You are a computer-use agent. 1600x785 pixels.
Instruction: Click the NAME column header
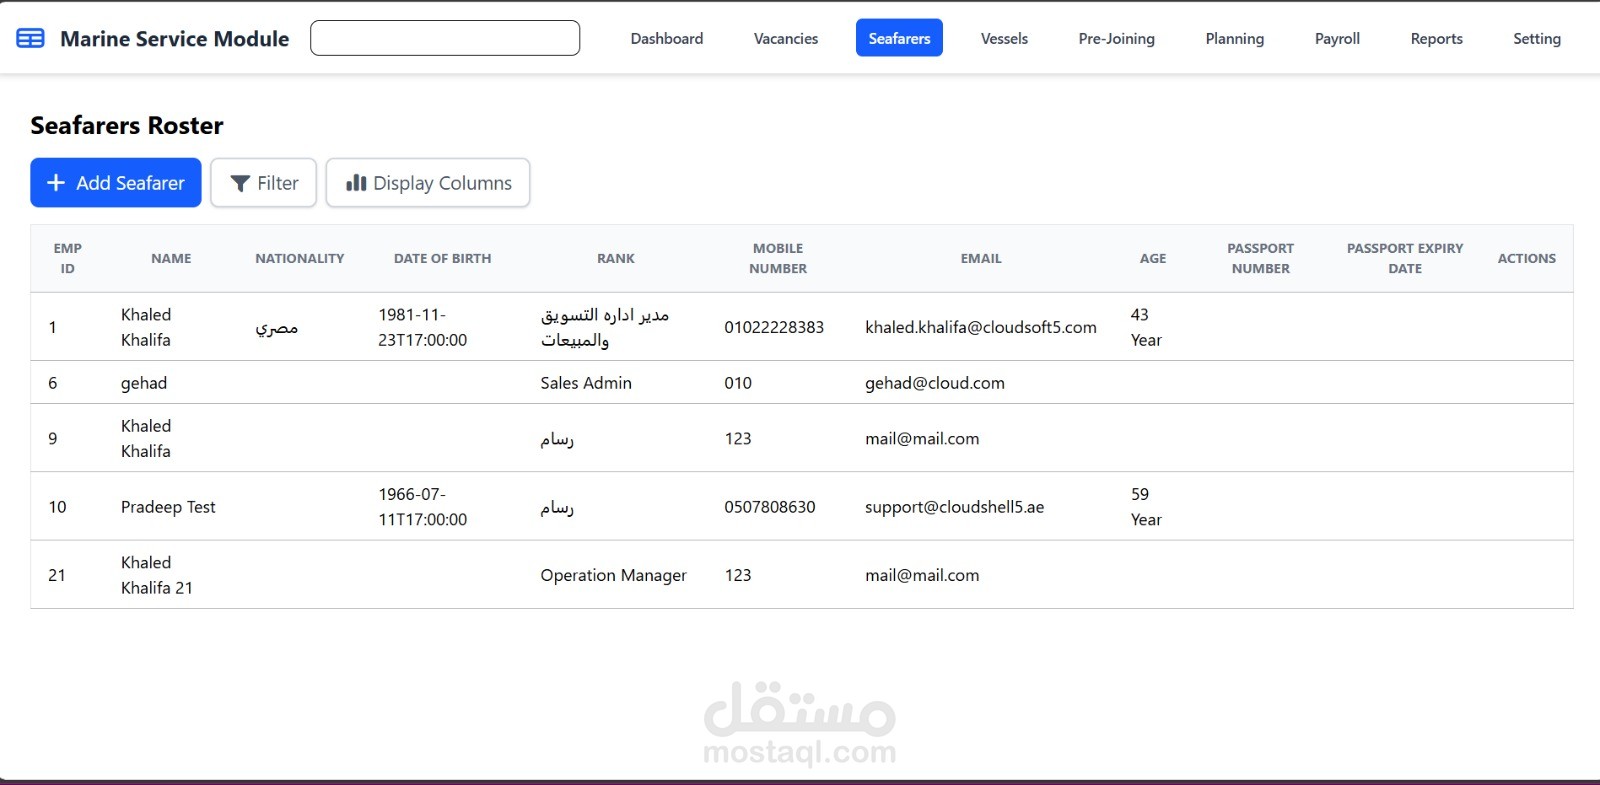pyautogui.click(x=171, y=258)
